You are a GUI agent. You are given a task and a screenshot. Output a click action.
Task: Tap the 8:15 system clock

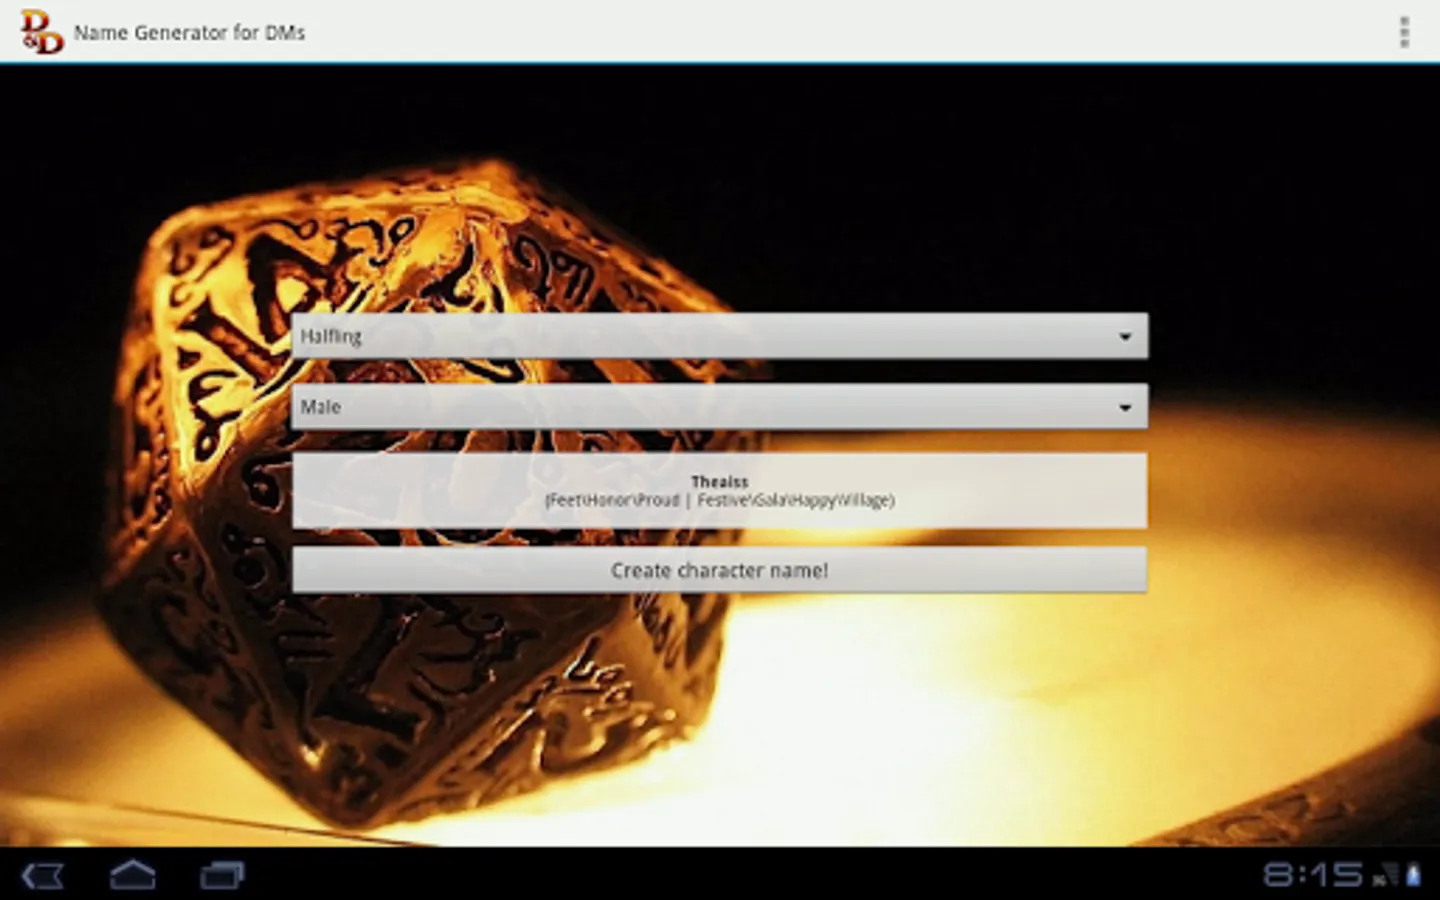coord(1312,875)
